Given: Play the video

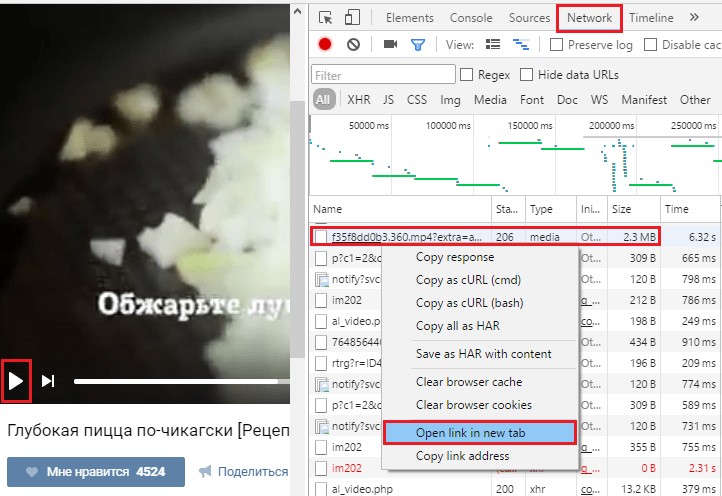Looking at the screenshot, I should pos(16,381).
